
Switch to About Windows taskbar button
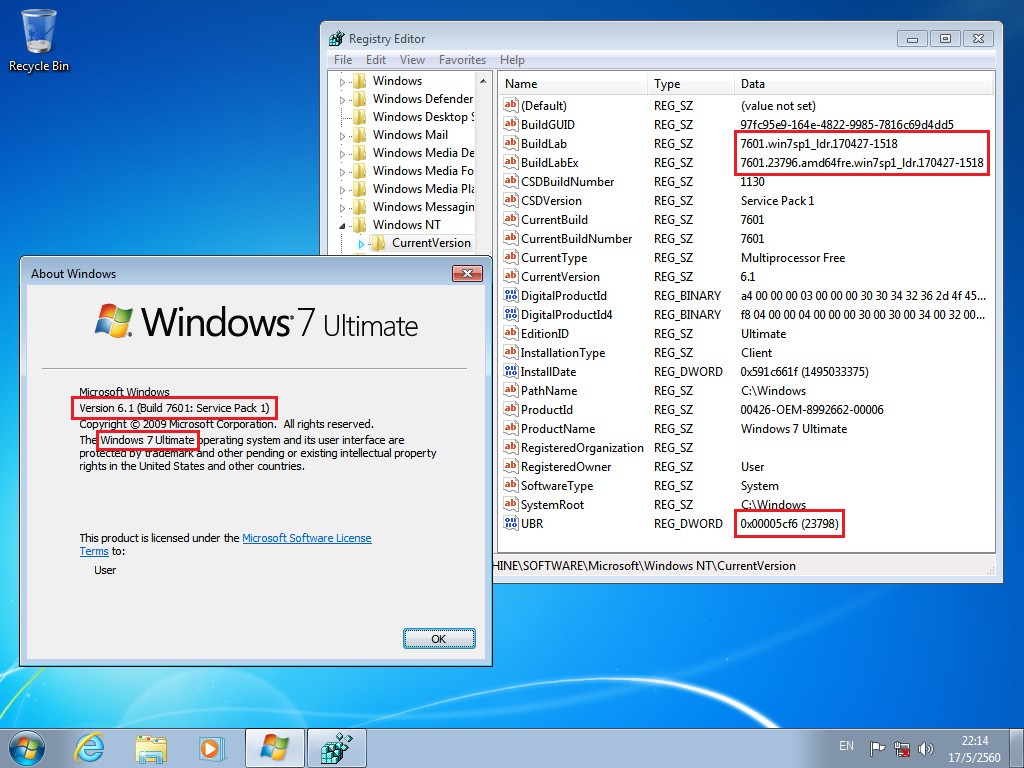coord(274,748)
